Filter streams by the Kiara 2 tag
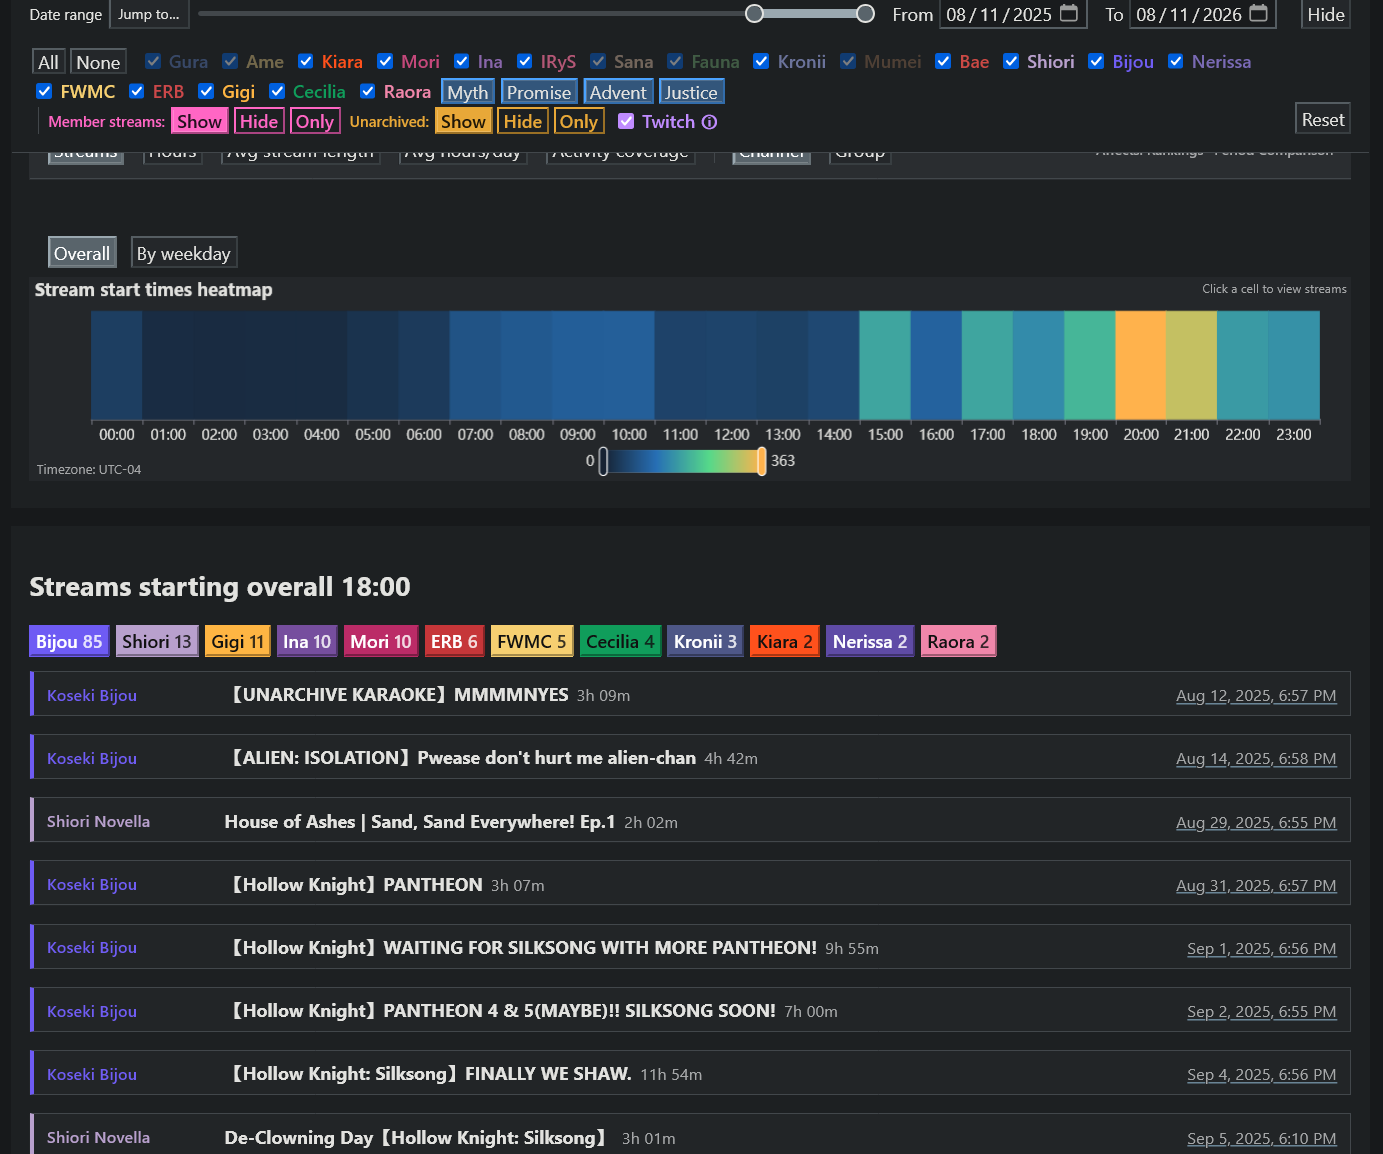The width and height of the screenshot is (1383, 1154). (785, 641)
